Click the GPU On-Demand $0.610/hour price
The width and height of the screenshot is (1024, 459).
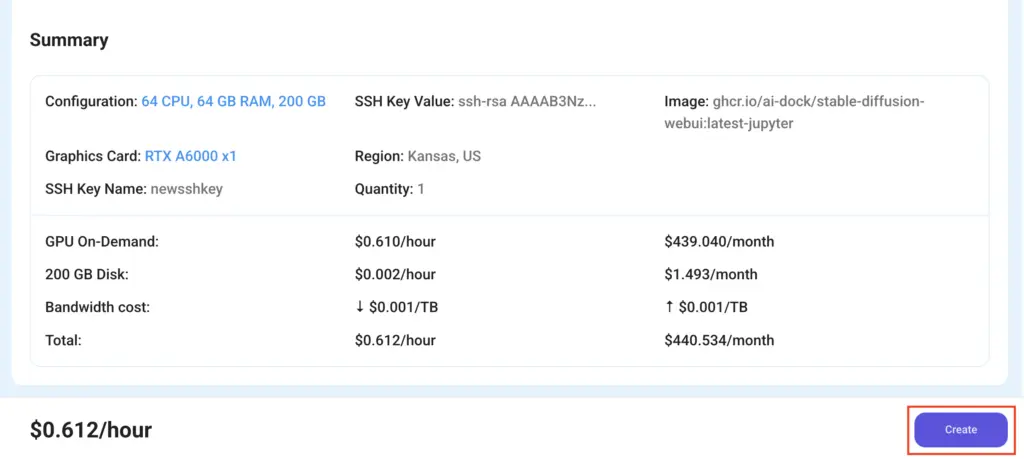coord(395,242)
